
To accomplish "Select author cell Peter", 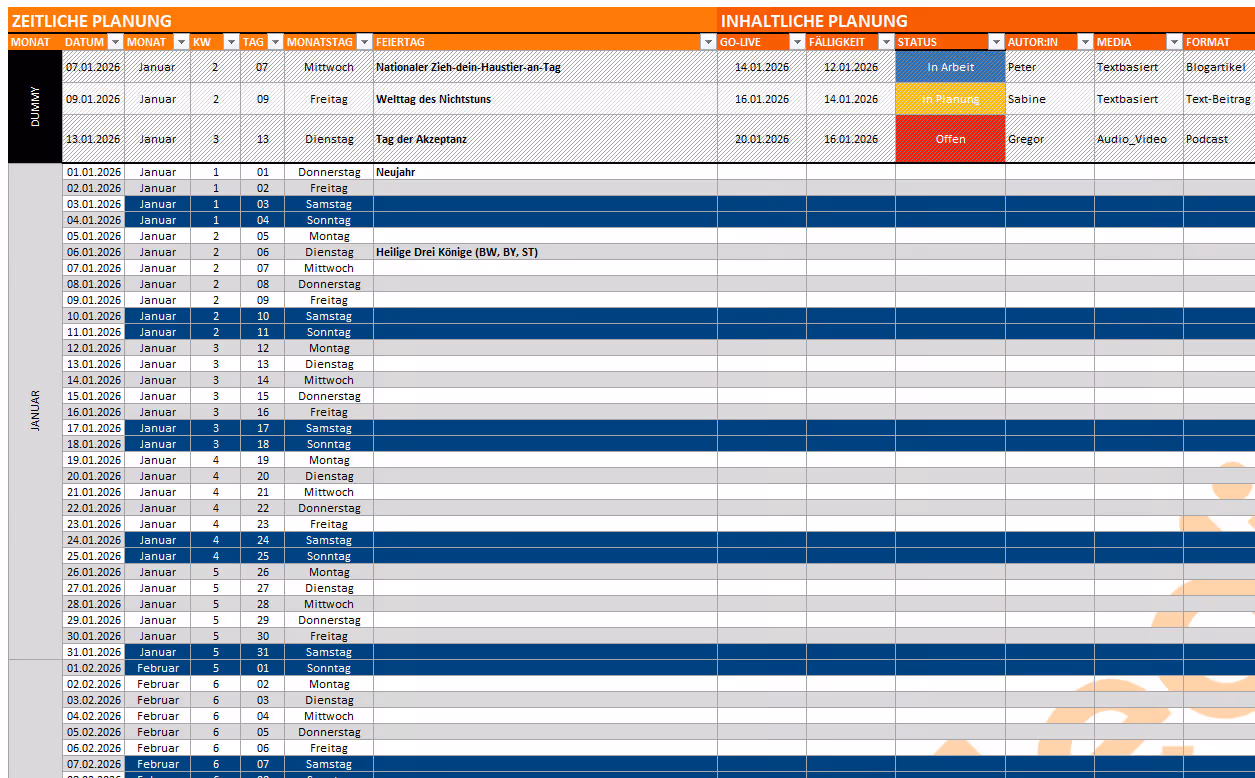I will click(1050, 67).
